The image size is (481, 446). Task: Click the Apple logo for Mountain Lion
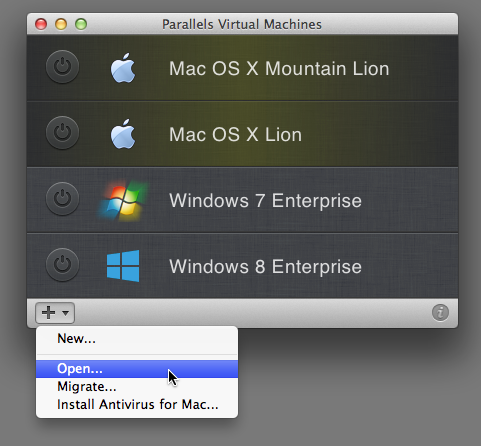click(123, 68)
